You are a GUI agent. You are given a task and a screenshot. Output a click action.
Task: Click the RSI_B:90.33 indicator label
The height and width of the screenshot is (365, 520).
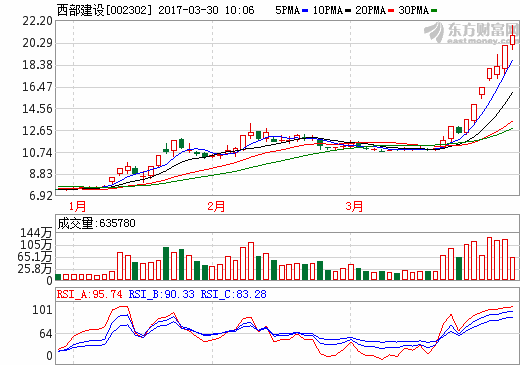[161, 294]
